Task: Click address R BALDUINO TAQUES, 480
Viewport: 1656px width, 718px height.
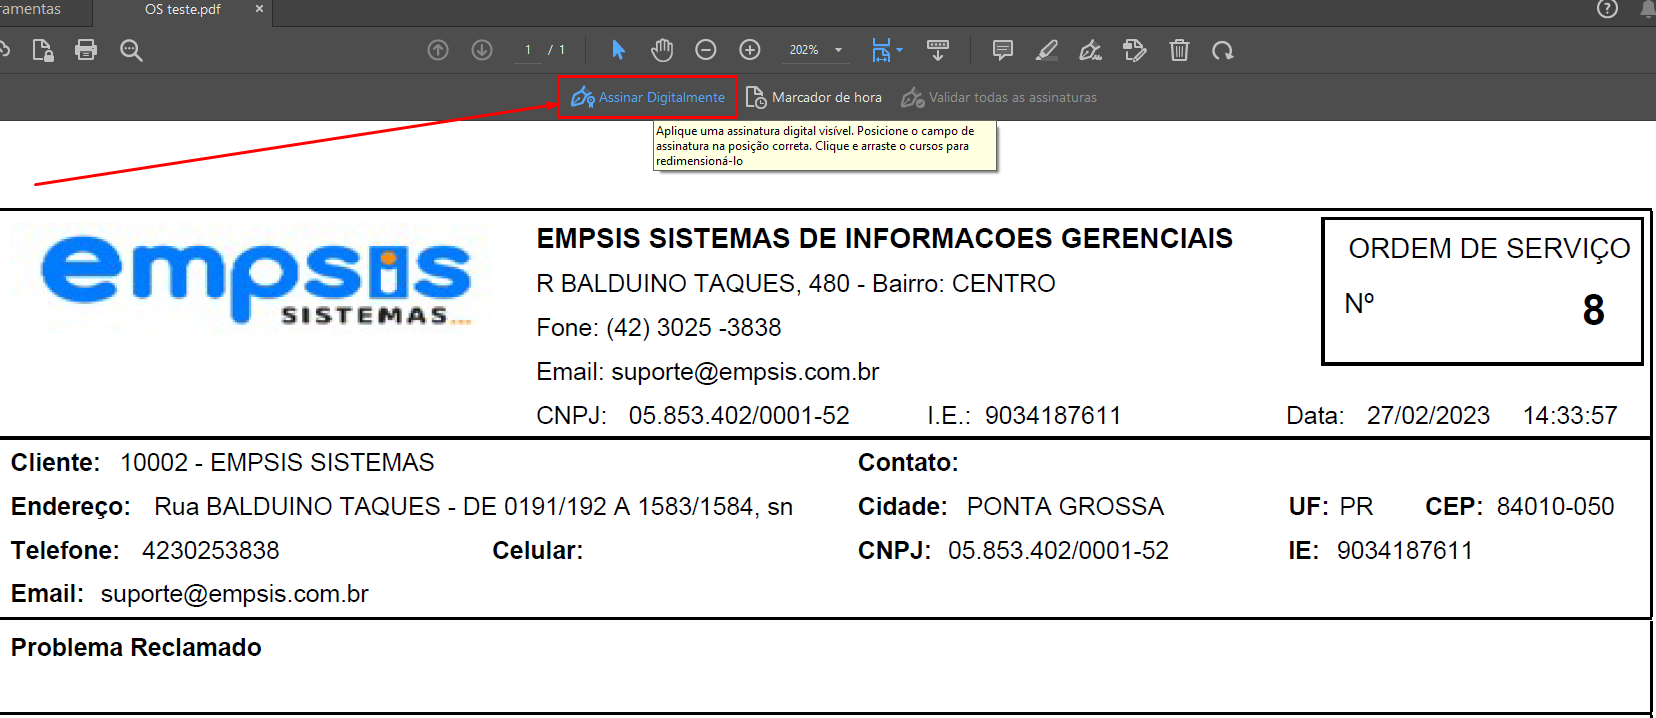Action: (693, 283)
